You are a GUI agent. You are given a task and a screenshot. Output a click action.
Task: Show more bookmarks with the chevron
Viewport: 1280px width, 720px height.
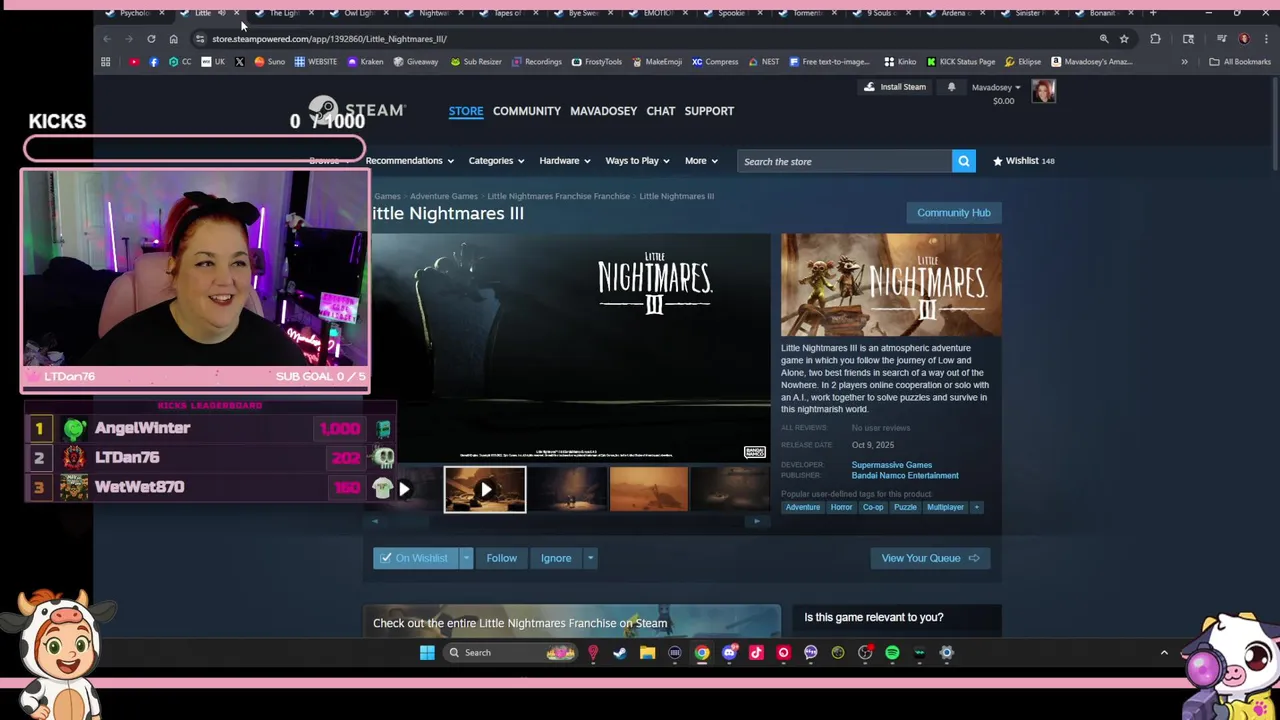point(1184,62)
